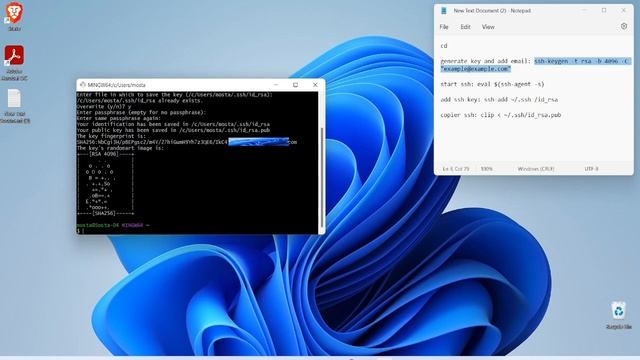Select the text document file on desktop
Screen dimensions: 640x360
coord(14,105)
